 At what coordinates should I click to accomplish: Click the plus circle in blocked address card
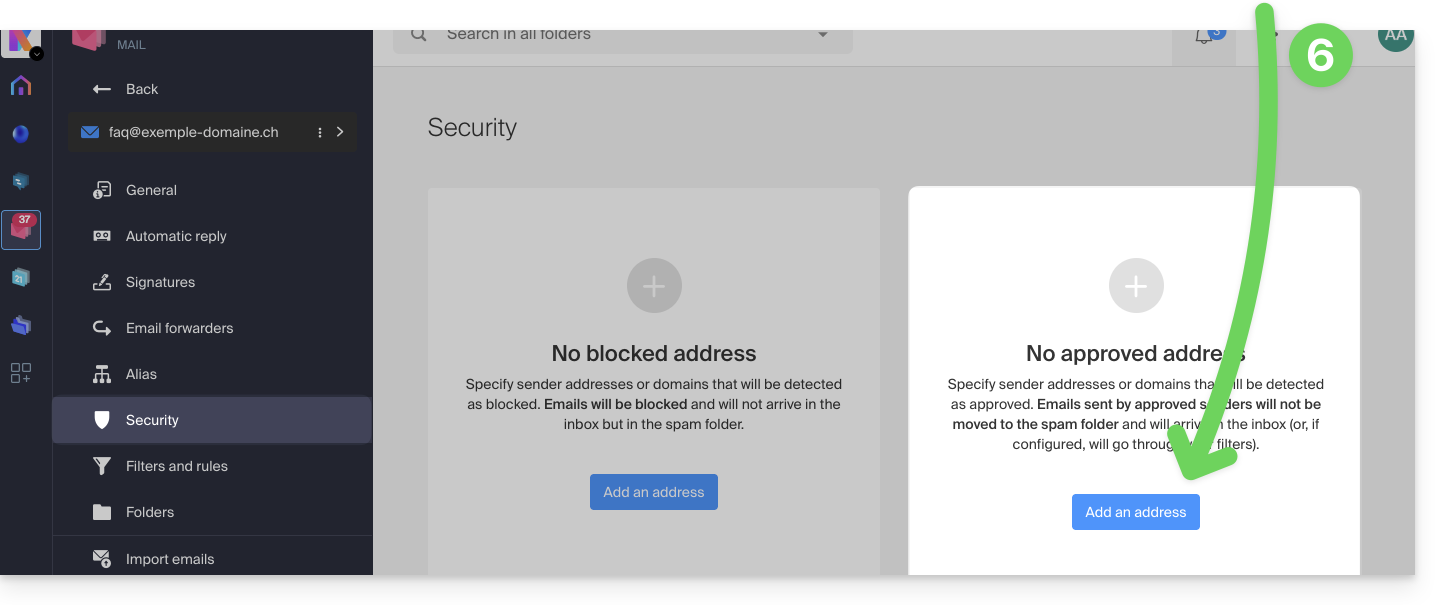654,287
